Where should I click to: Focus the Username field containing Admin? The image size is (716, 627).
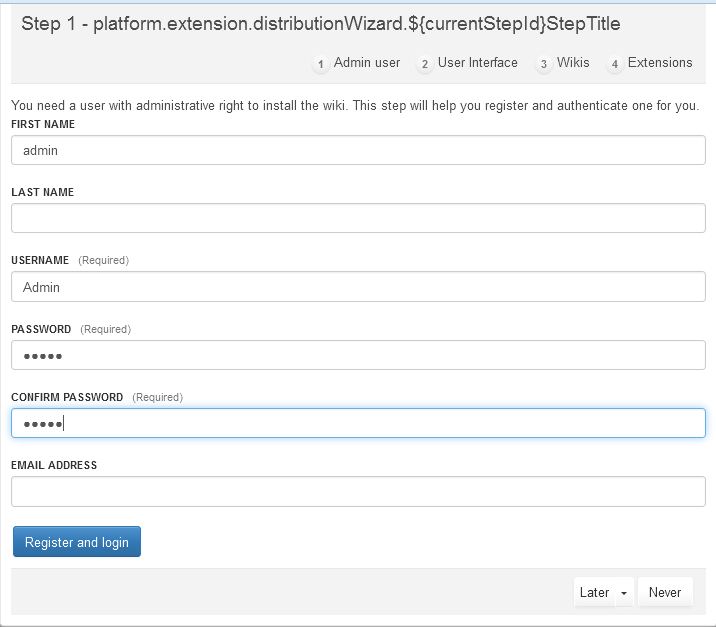point(358,287)
